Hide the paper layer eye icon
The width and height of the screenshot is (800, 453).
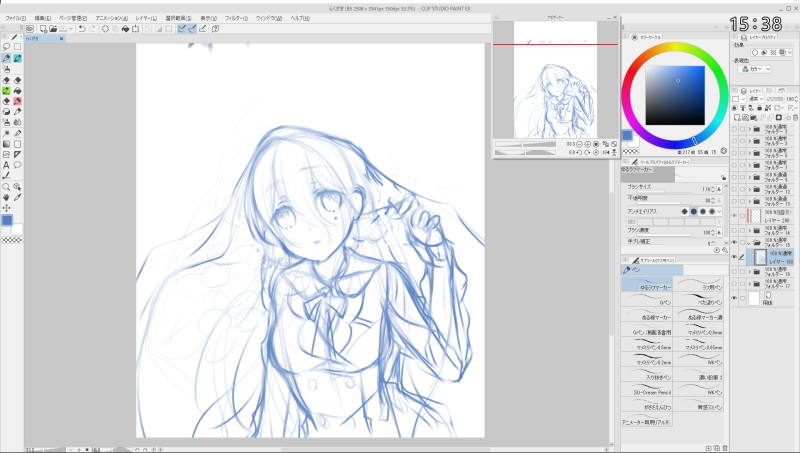pos(734,298)
